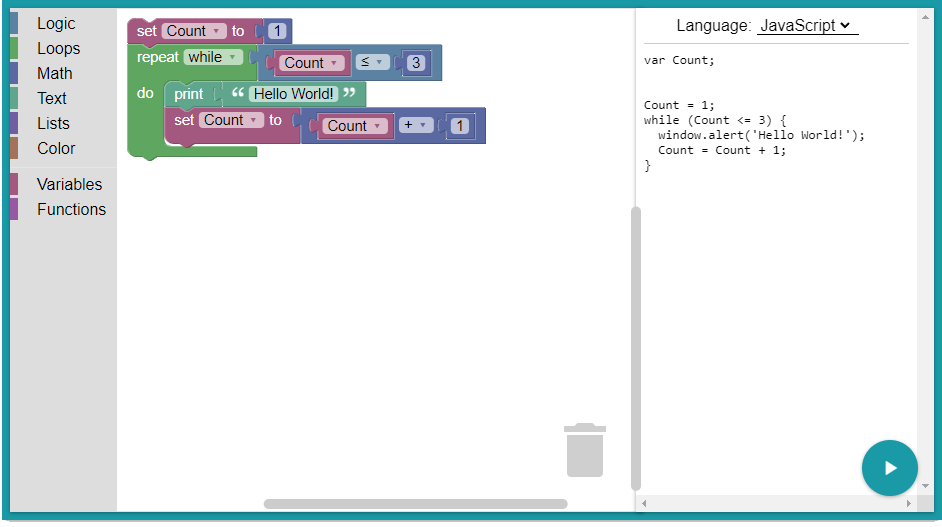Click the 'Count = 1;' code line

pyautogui.click(x=679, y=105)
